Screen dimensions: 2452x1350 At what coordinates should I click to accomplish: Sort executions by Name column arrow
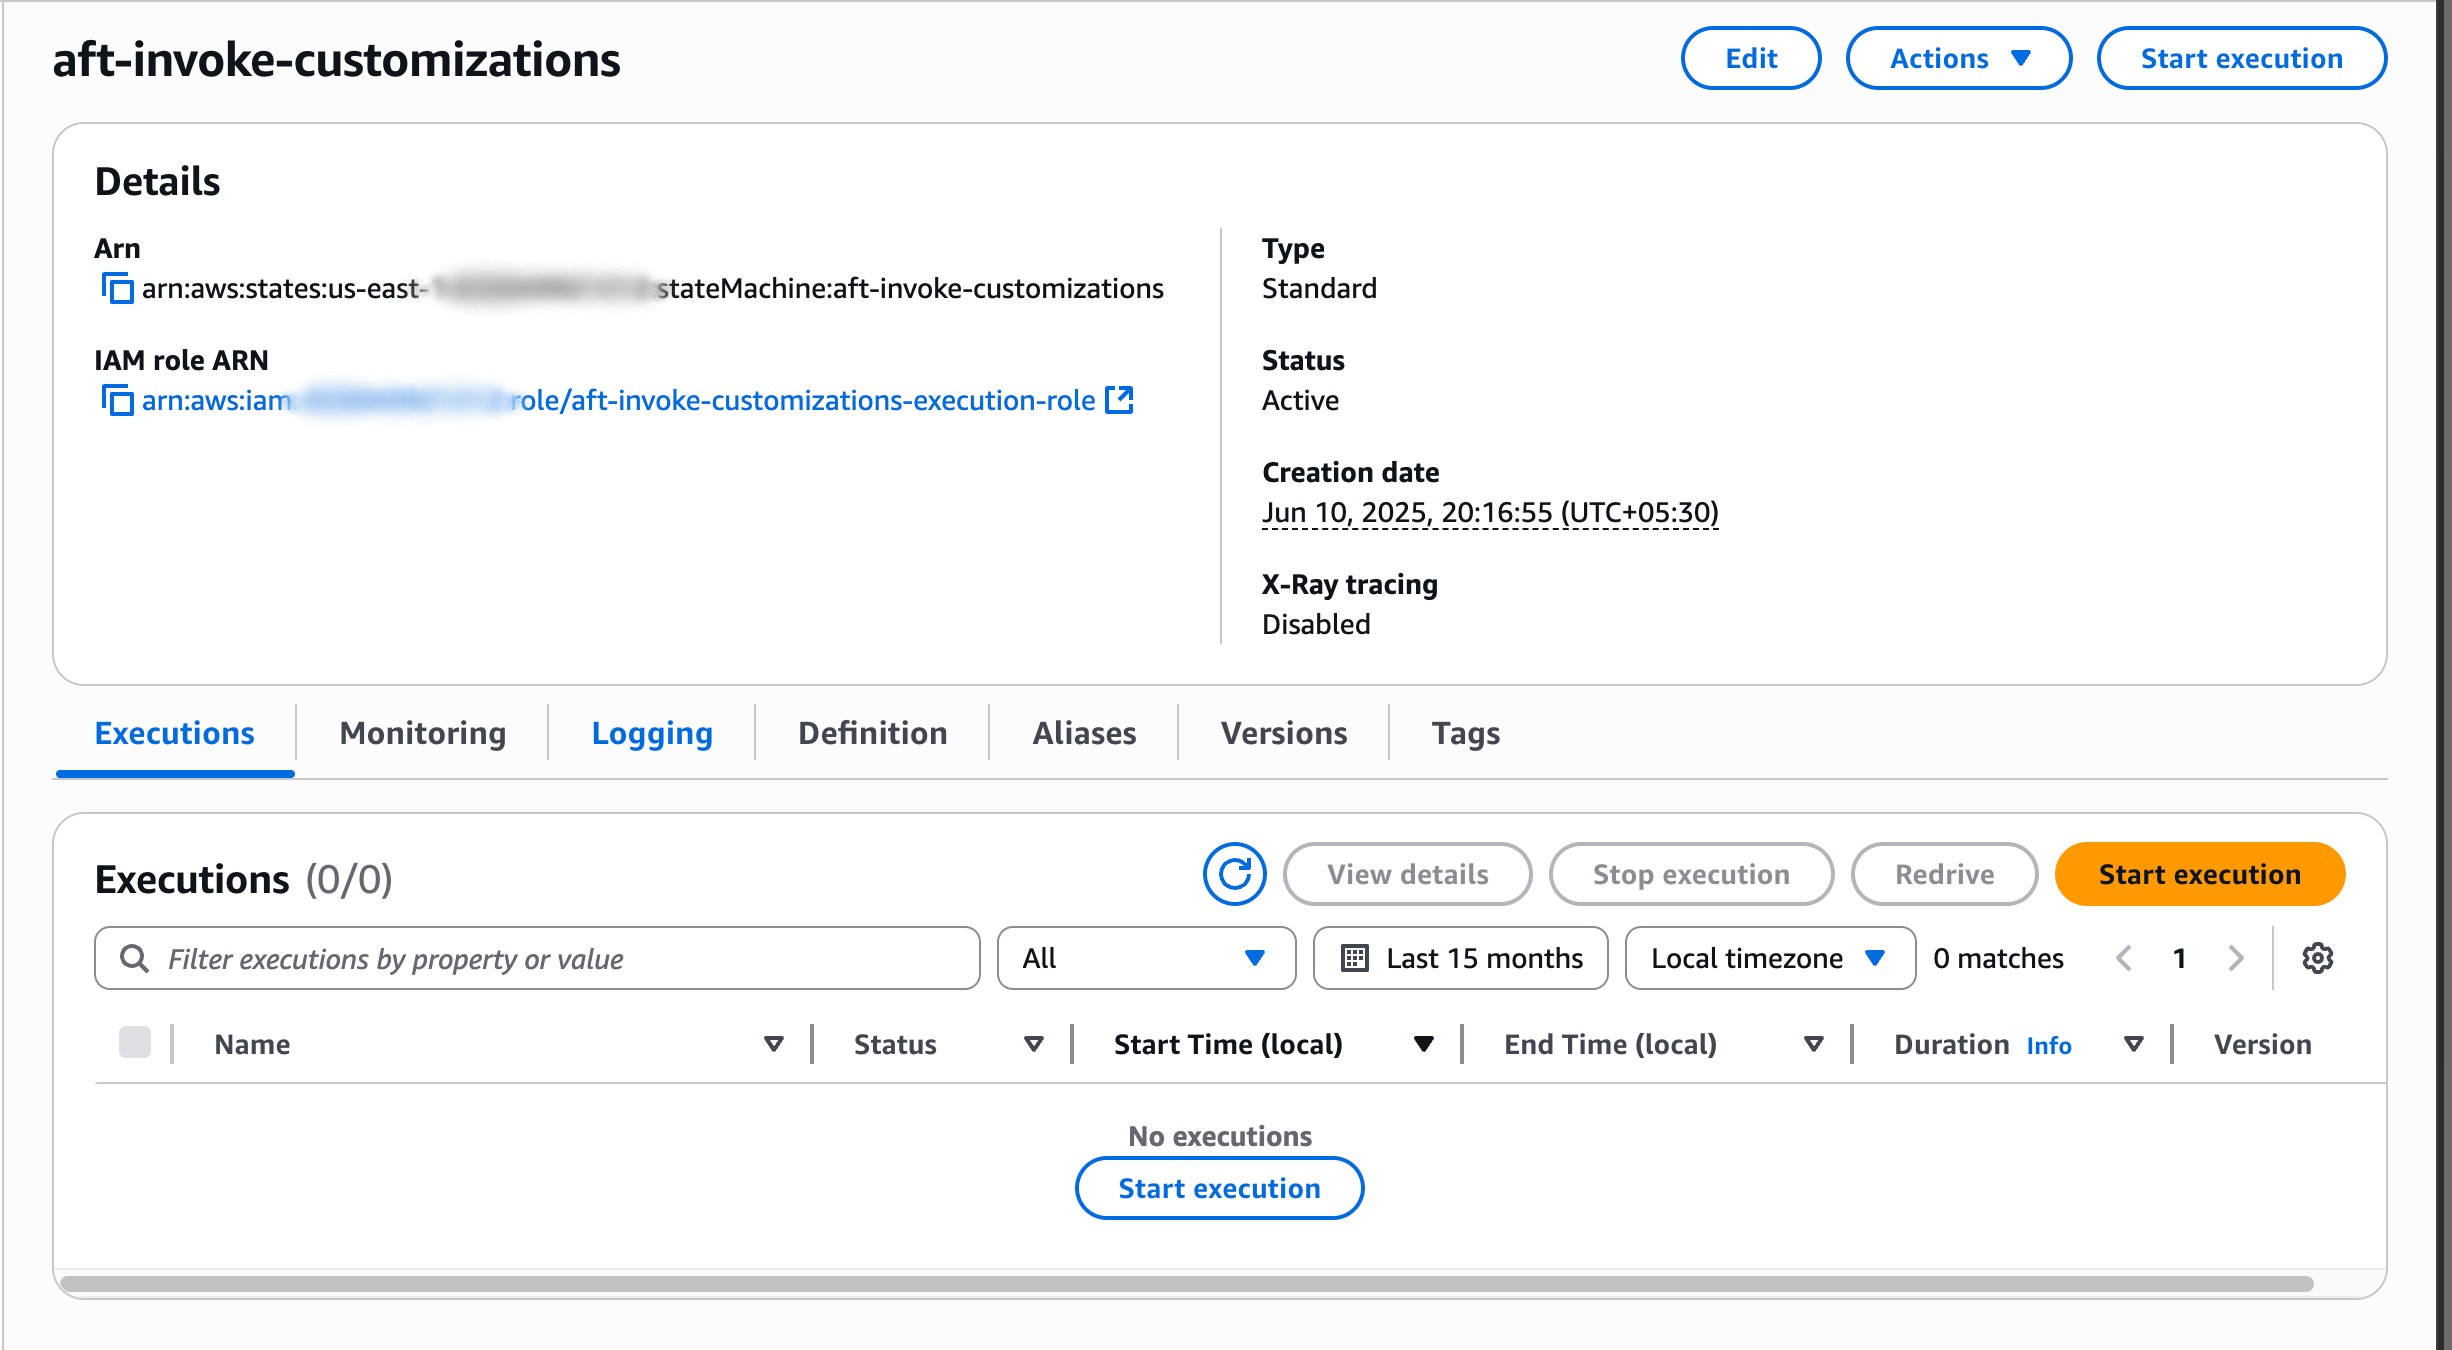click(x=773, y=1044)
